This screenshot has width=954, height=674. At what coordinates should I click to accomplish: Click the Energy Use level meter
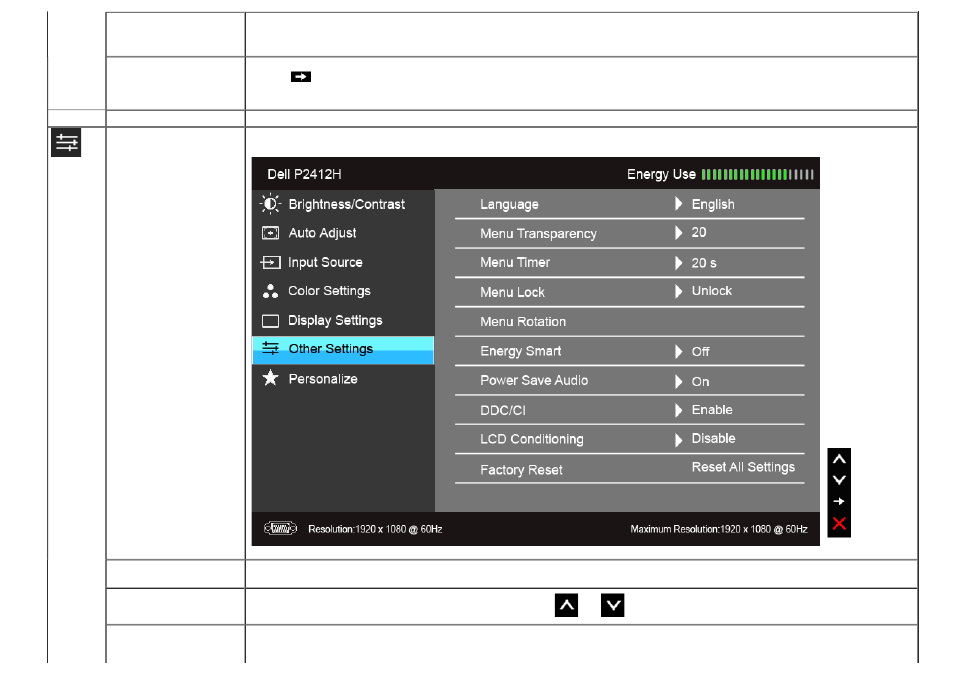pos(757,175)
